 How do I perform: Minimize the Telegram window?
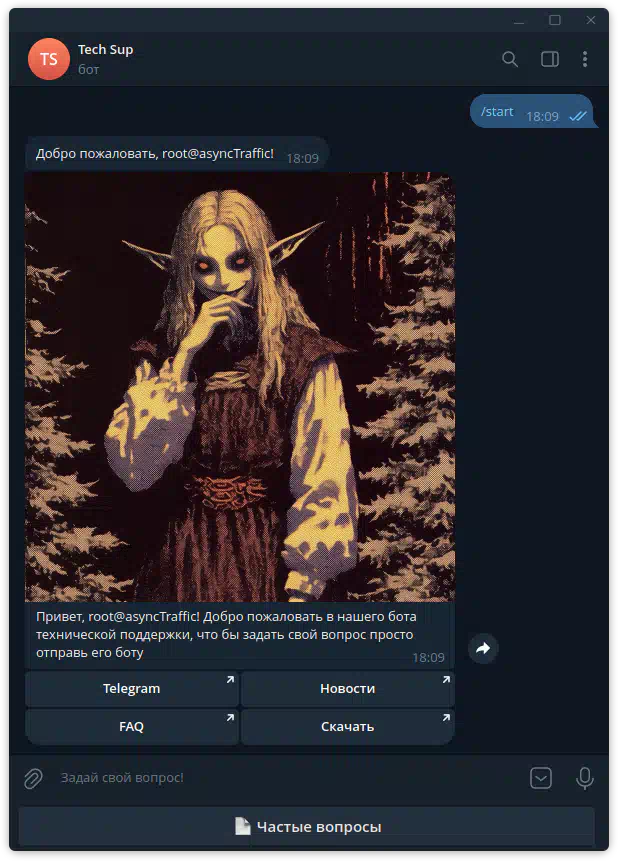[519, 20]
